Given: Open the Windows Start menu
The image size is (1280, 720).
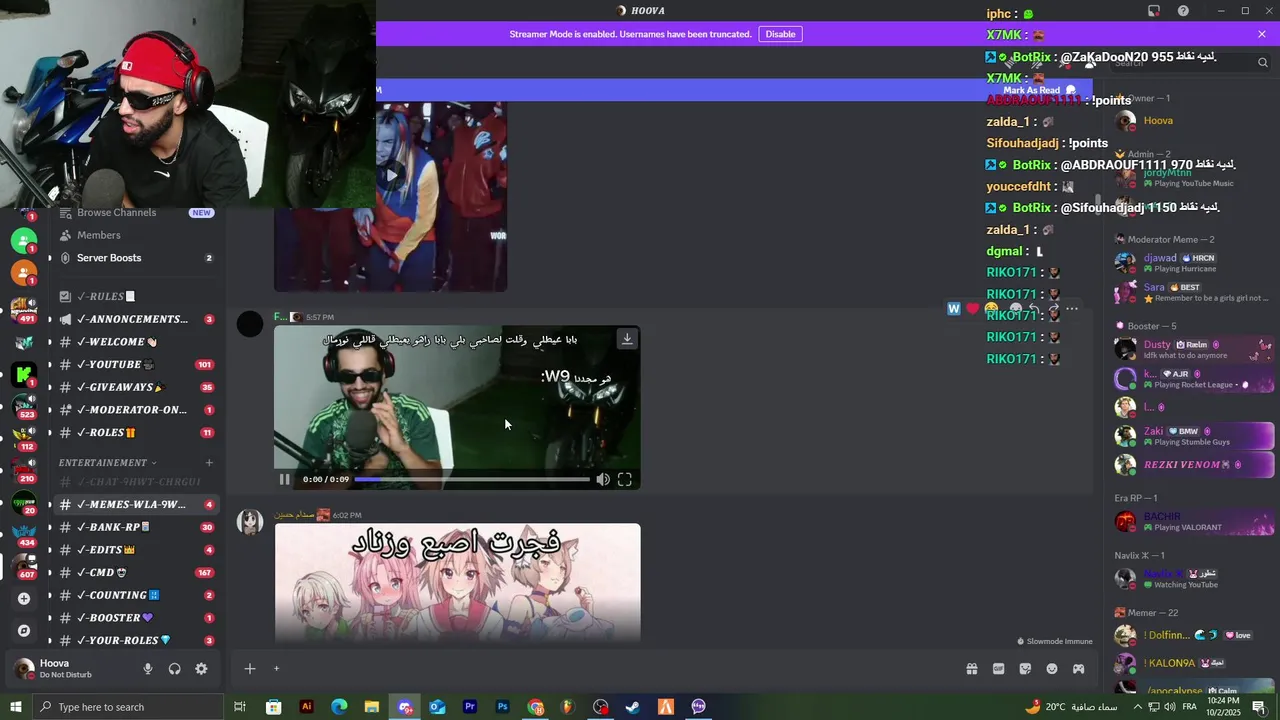Looking at the screenshot, I should point(15,707).
